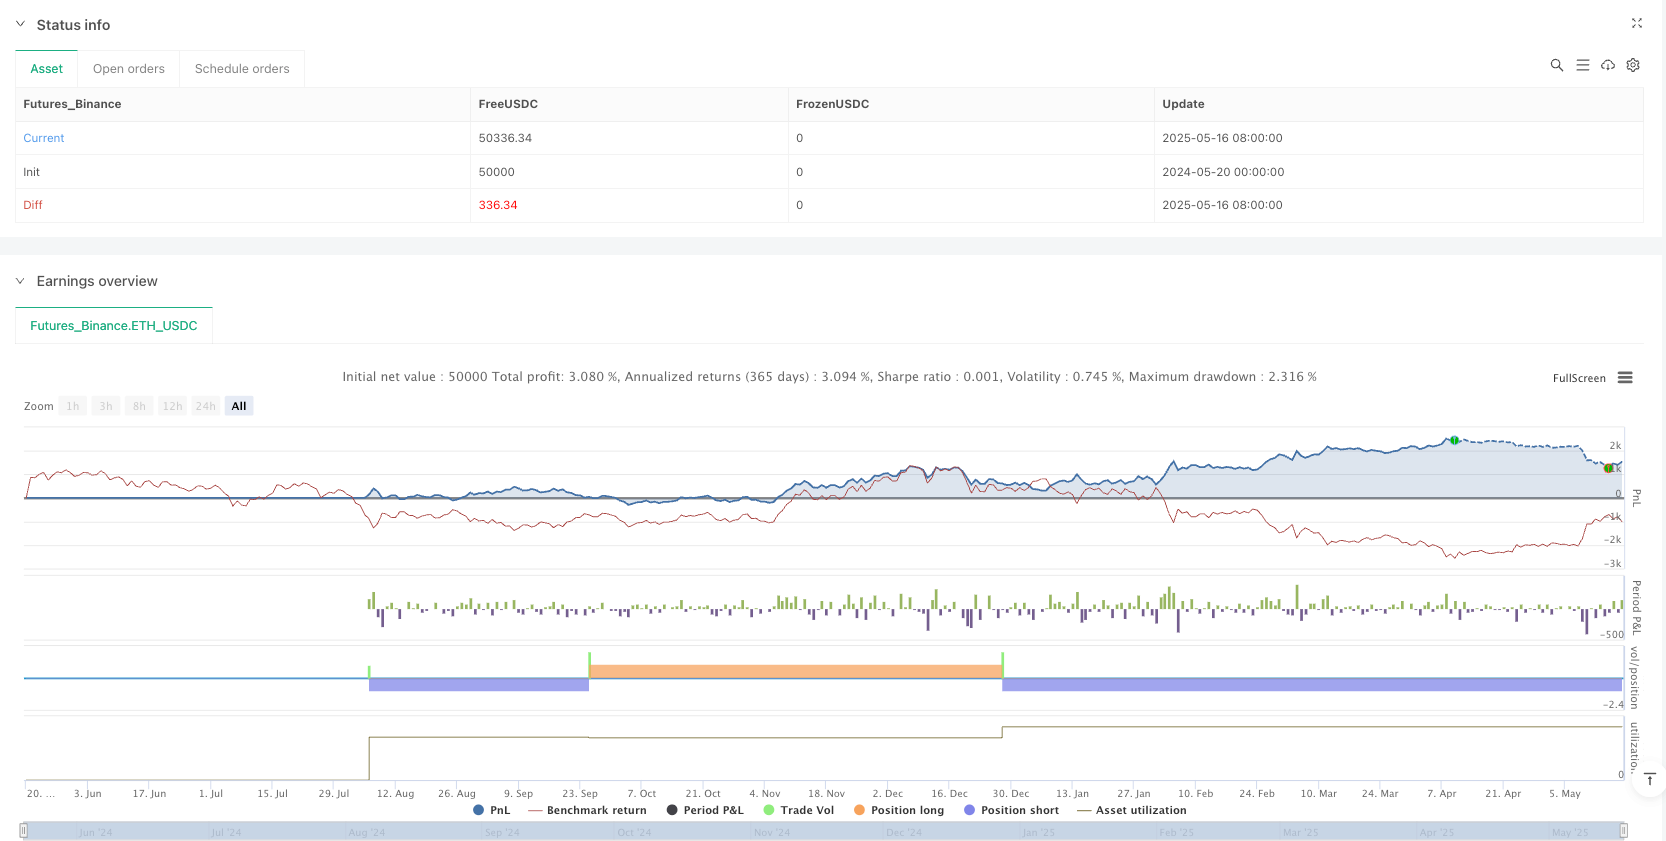Open the chart hamburger menu icon
The height and width of the screenshot is (841, 1666).
click(1625, 378)
